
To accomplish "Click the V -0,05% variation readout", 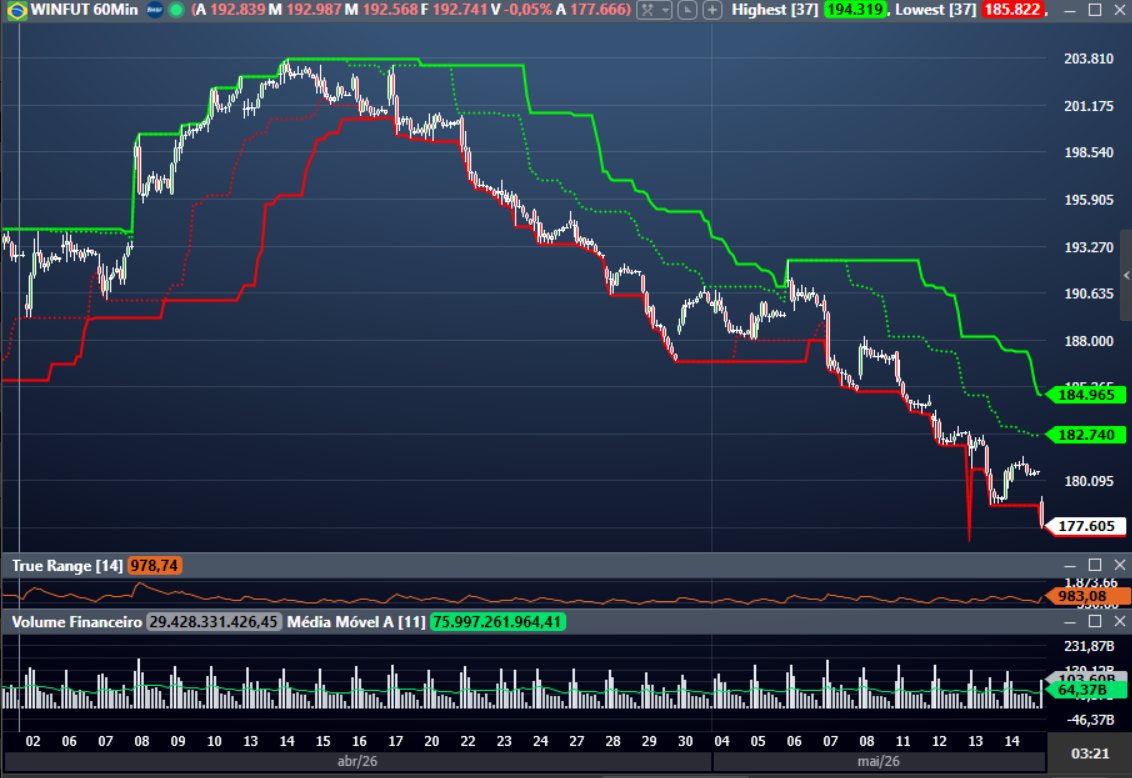I will coord(521,10).
